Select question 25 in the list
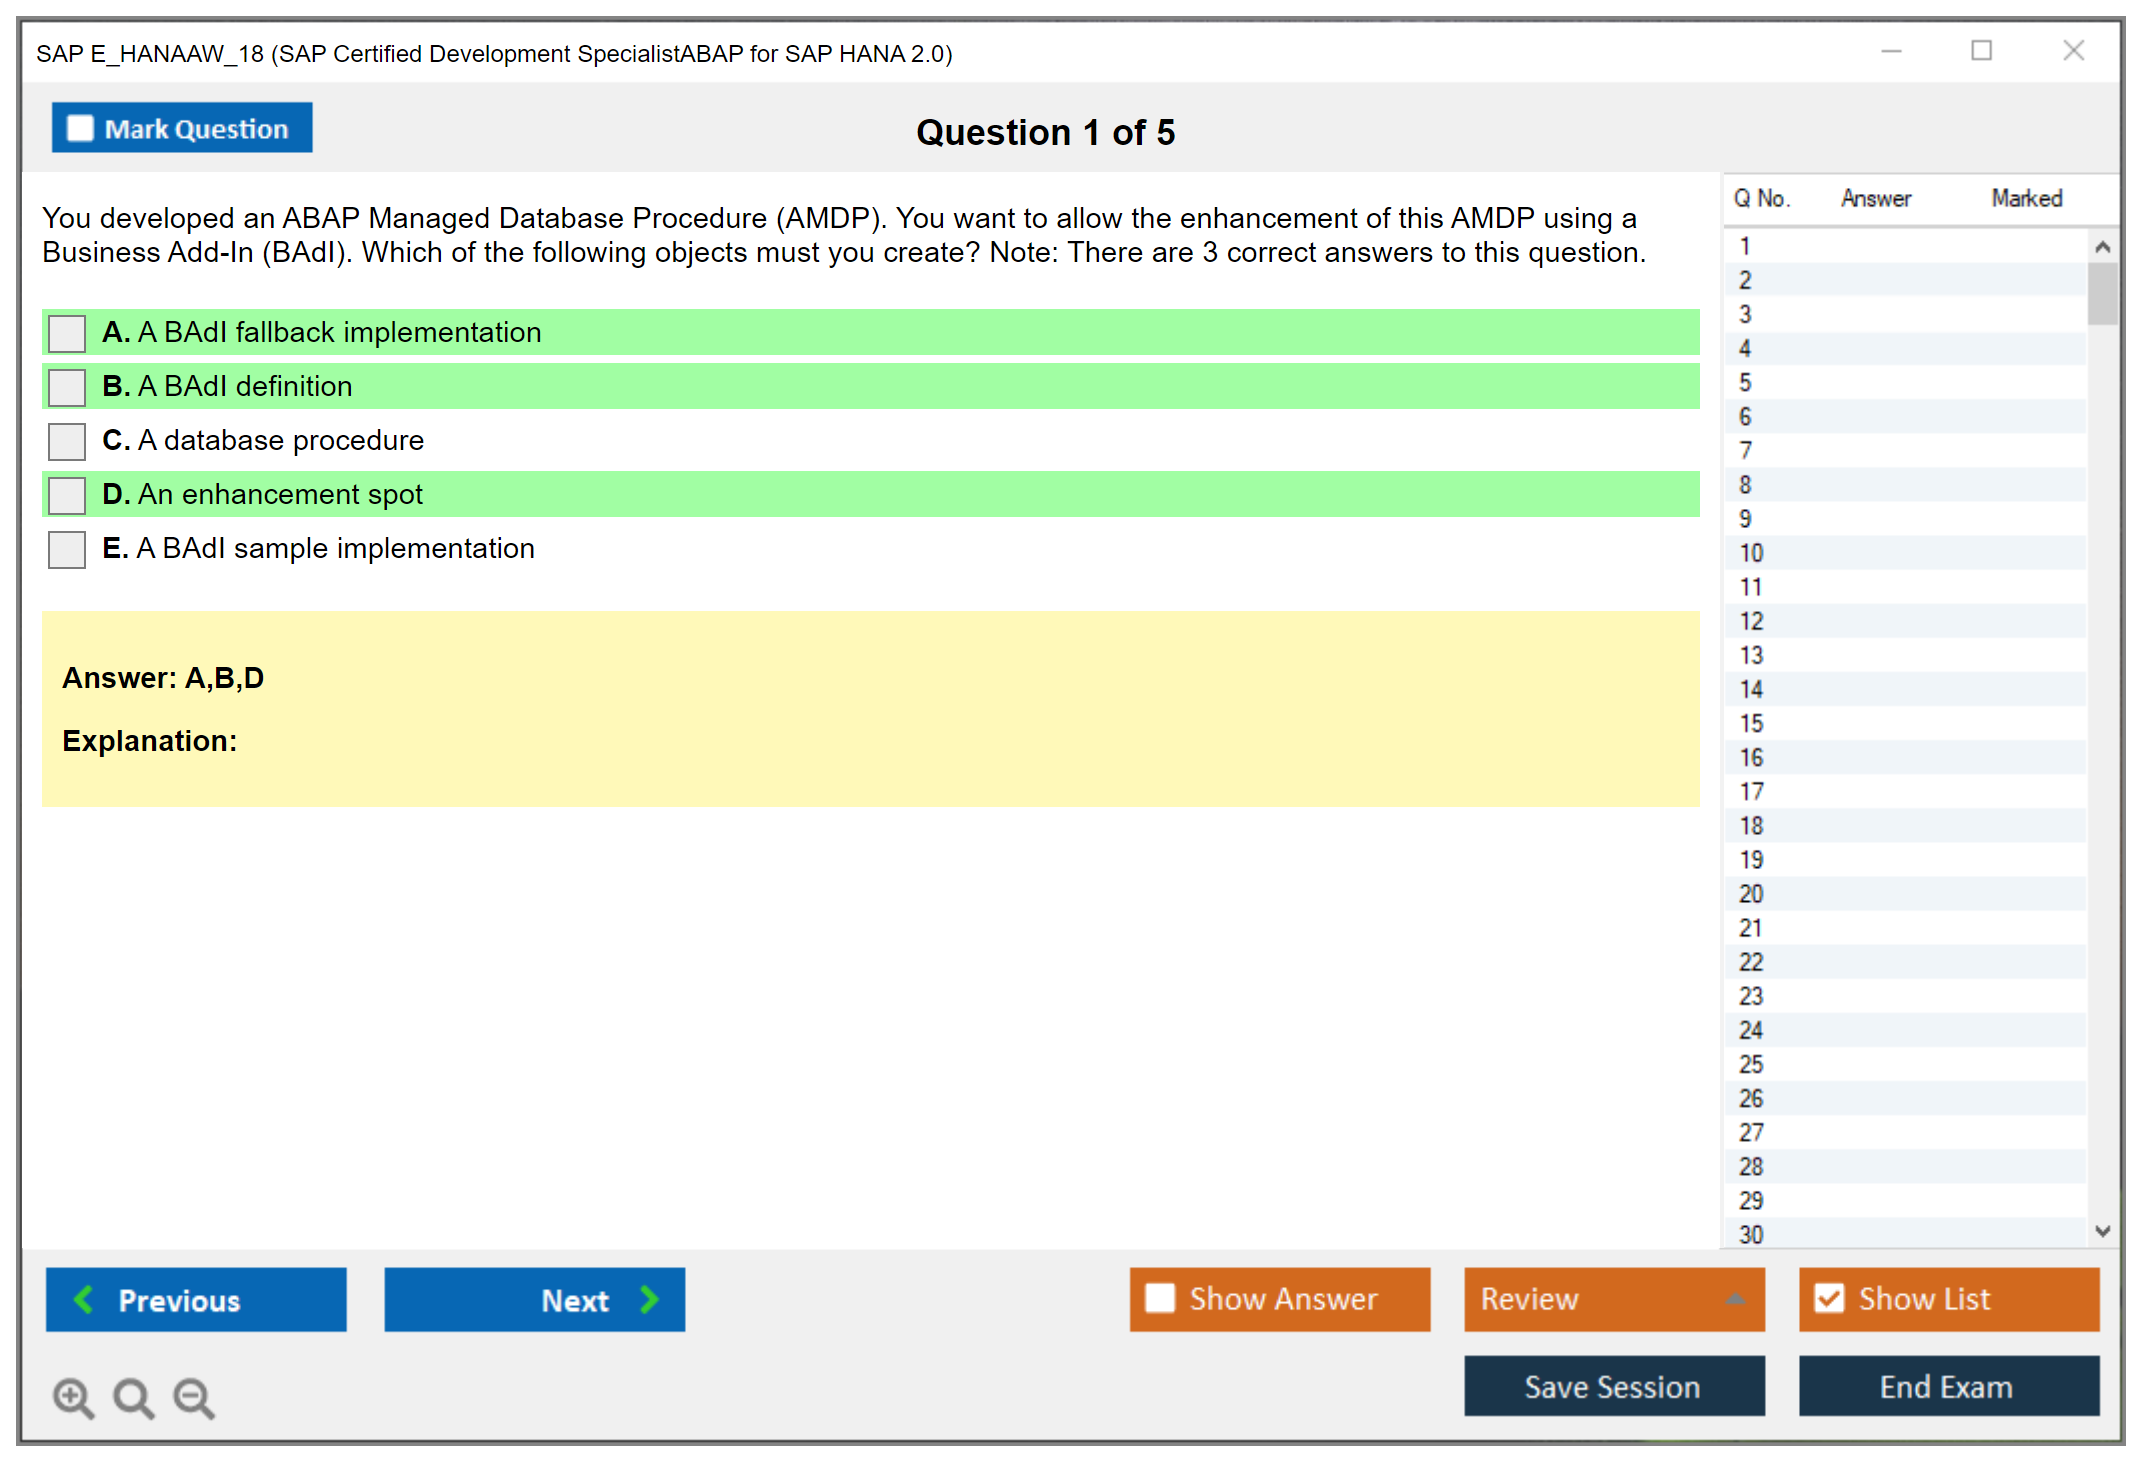 coord(1751,1064)
